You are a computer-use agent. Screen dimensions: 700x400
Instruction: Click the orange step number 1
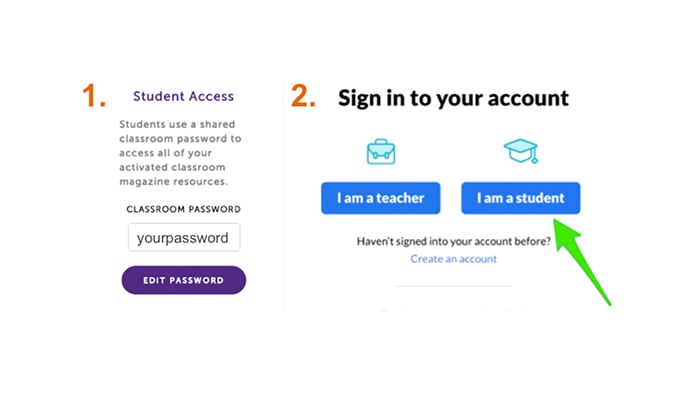[x=94, y=97]
